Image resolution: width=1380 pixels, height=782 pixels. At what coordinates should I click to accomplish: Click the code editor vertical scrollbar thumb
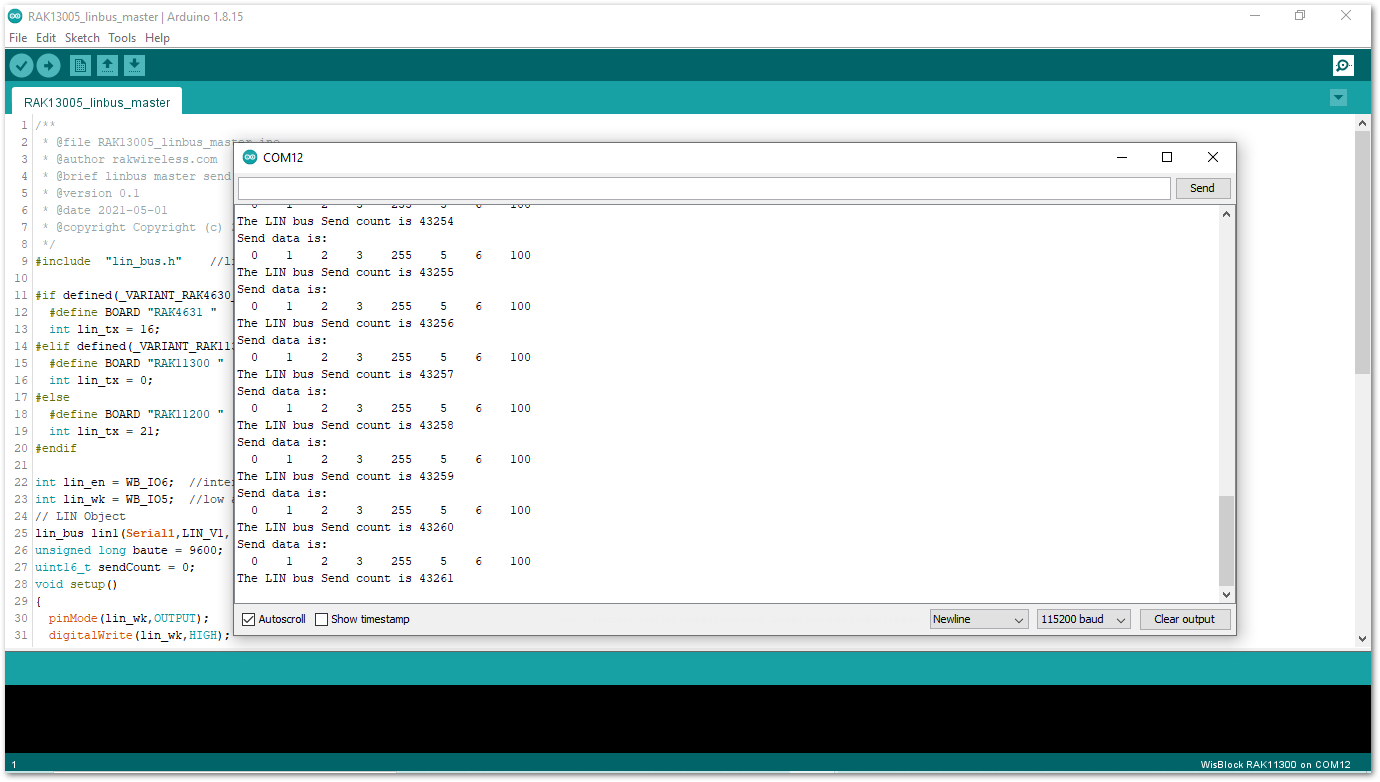1362,251
